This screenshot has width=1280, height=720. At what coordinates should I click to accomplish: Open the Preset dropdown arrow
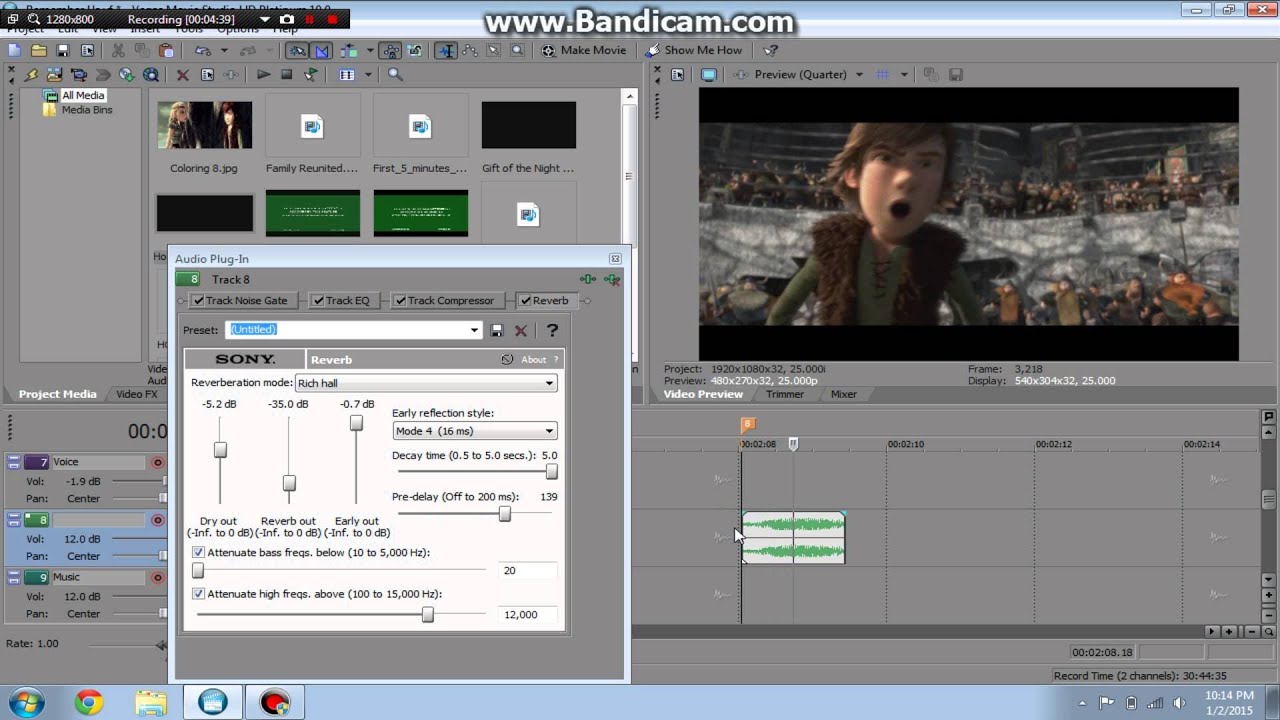474,330
